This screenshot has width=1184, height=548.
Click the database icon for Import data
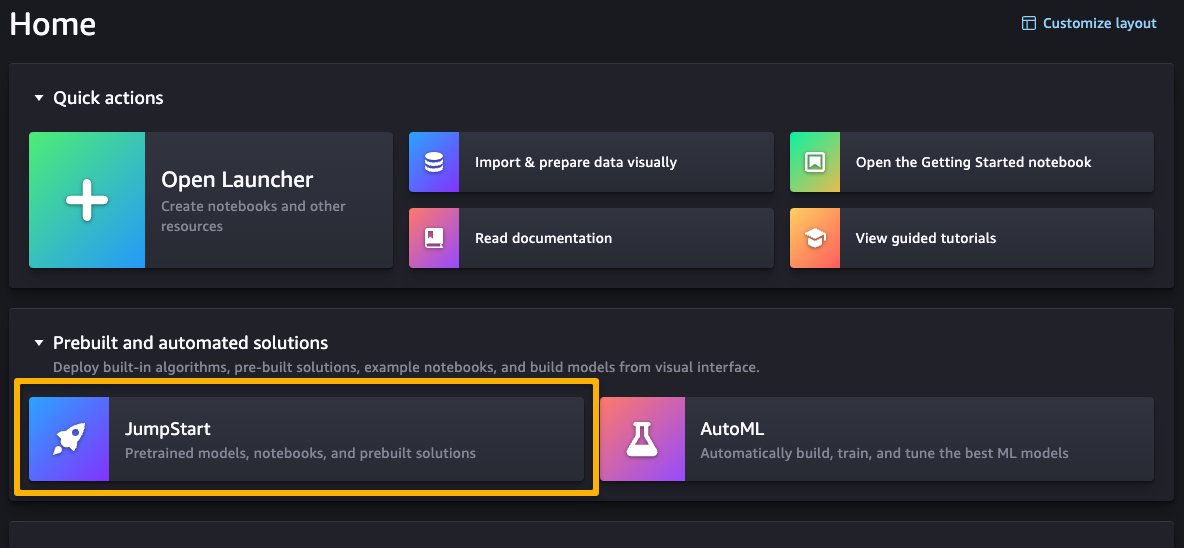[434, 162]
